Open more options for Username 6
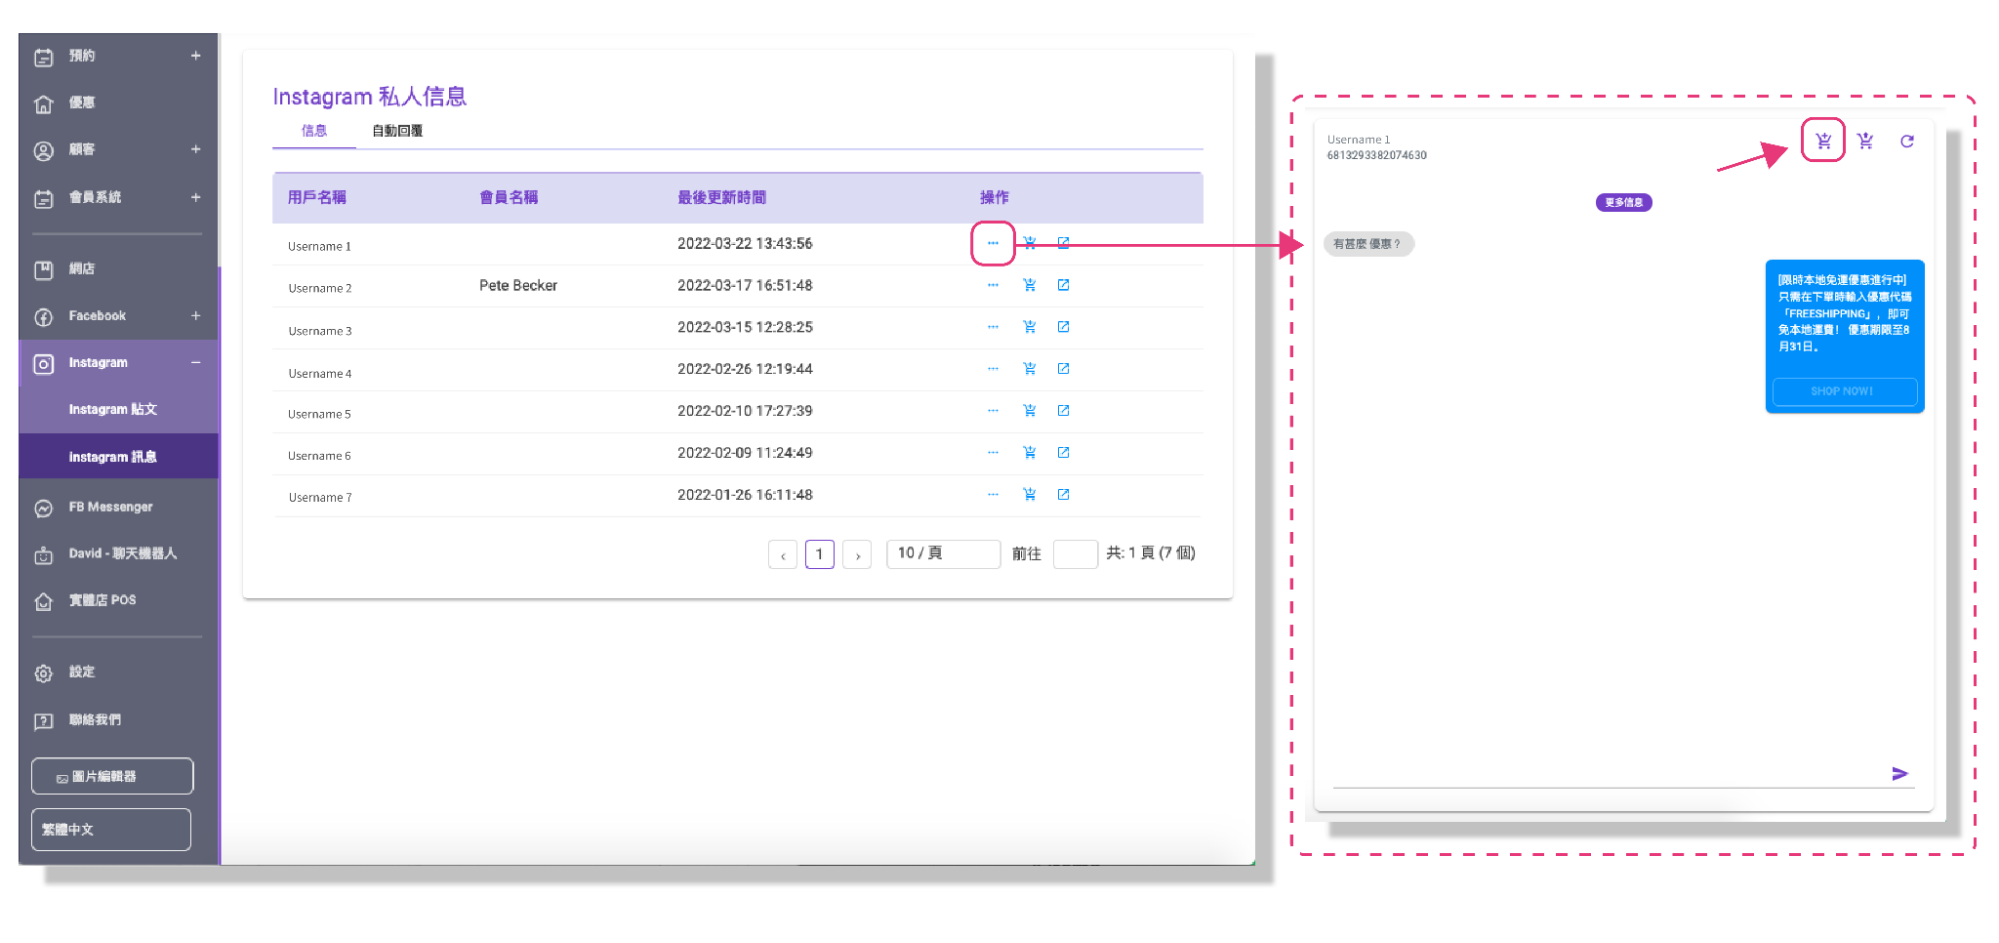1999x943 pixels. 992,453
